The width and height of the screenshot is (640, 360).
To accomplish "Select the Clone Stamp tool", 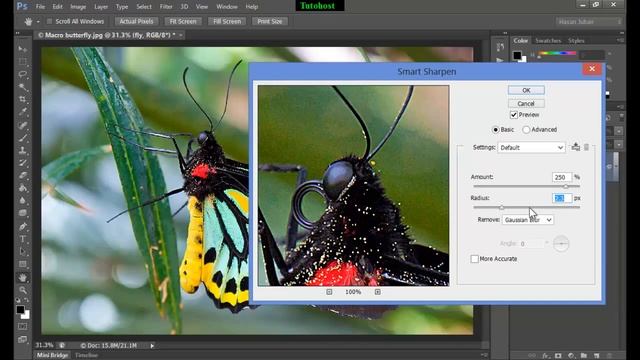I will (x=22, y=150).
